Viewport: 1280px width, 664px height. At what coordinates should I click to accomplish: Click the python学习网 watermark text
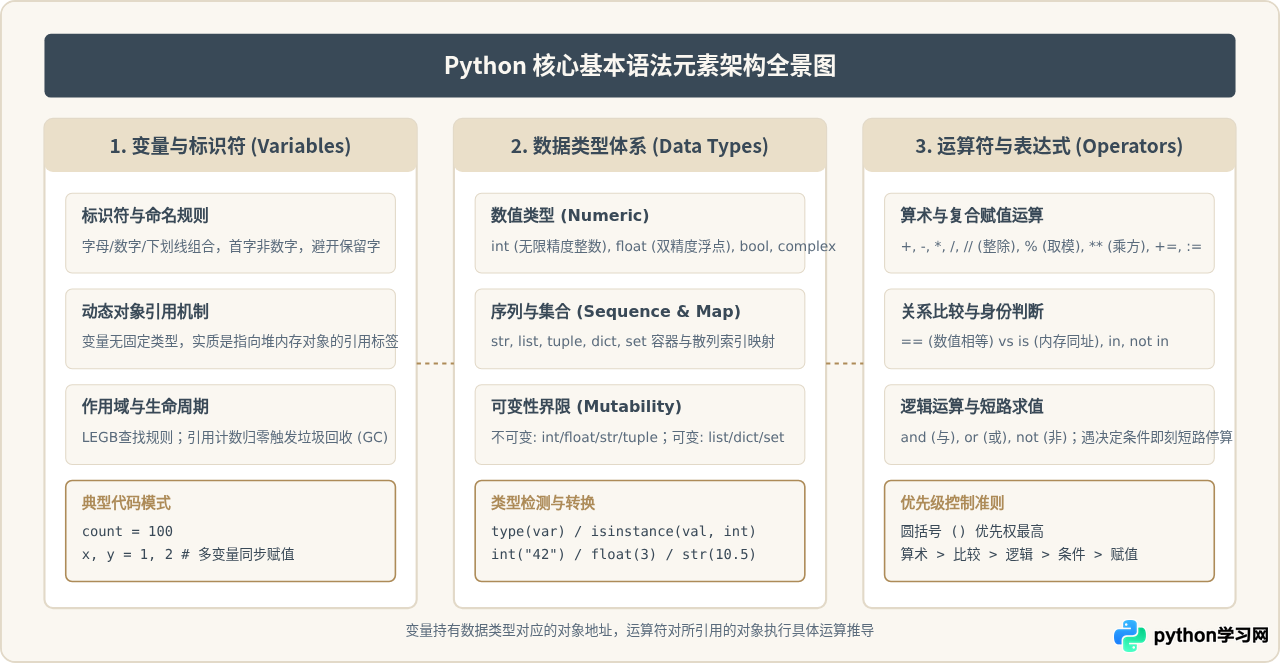(x=1211, y=636)
